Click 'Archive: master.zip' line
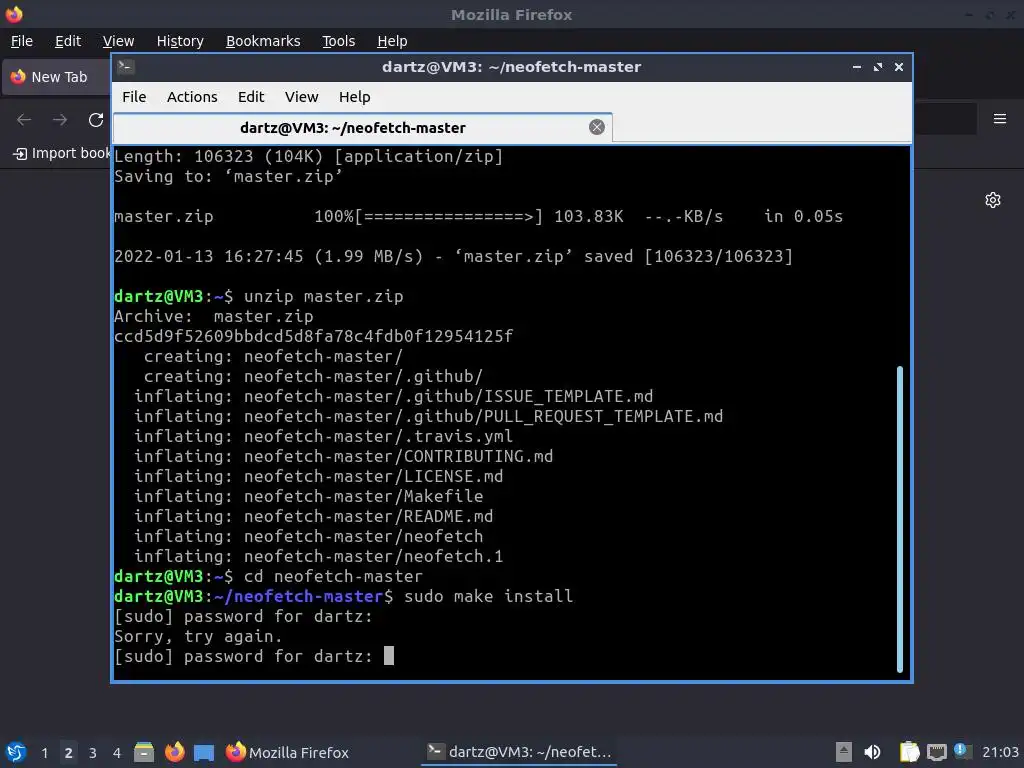This screenshot has height=768, width=1024. point(214,317)
